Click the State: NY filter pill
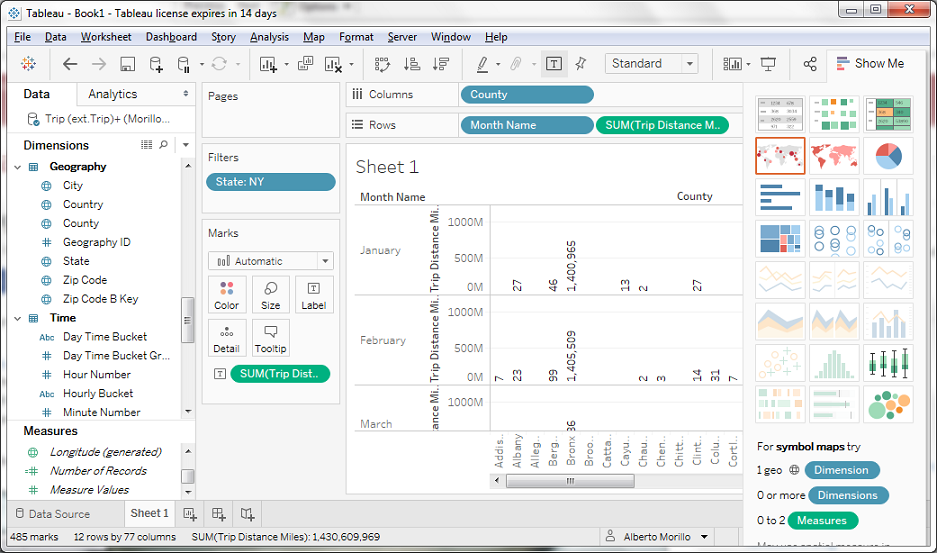This screenshot has width=937, height=553. coord(271,182)
